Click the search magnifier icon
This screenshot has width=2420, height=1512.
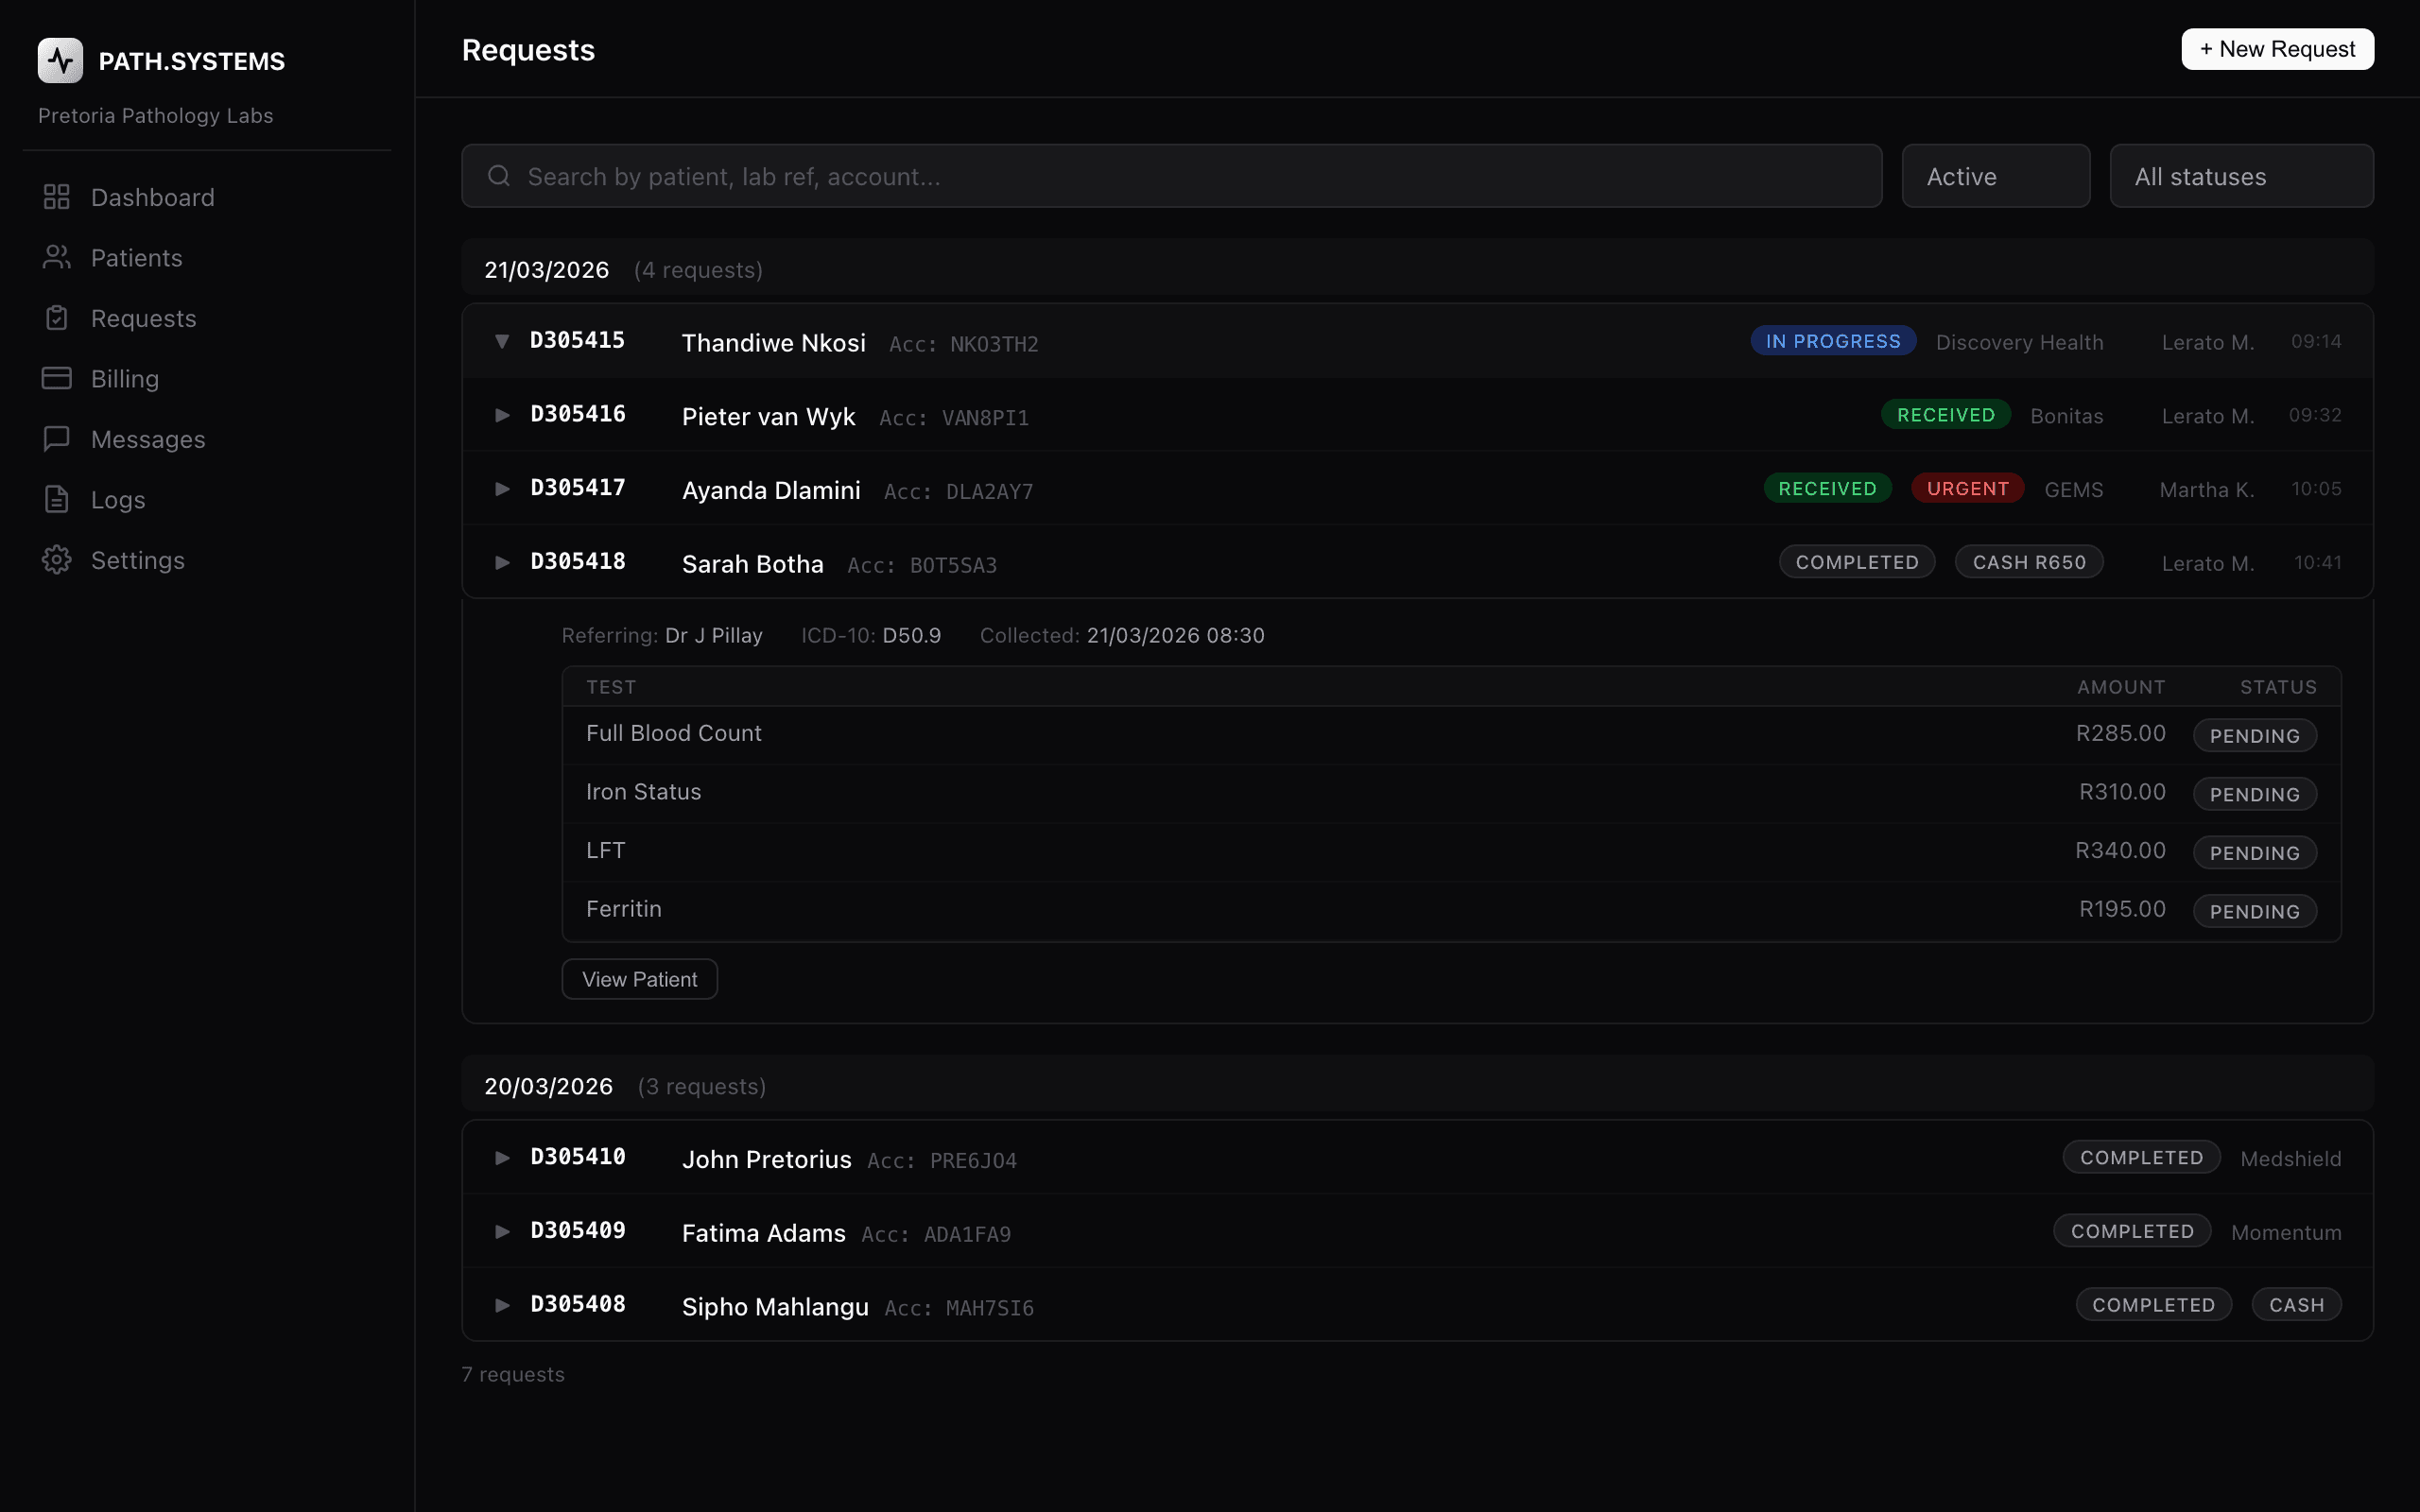499,175
